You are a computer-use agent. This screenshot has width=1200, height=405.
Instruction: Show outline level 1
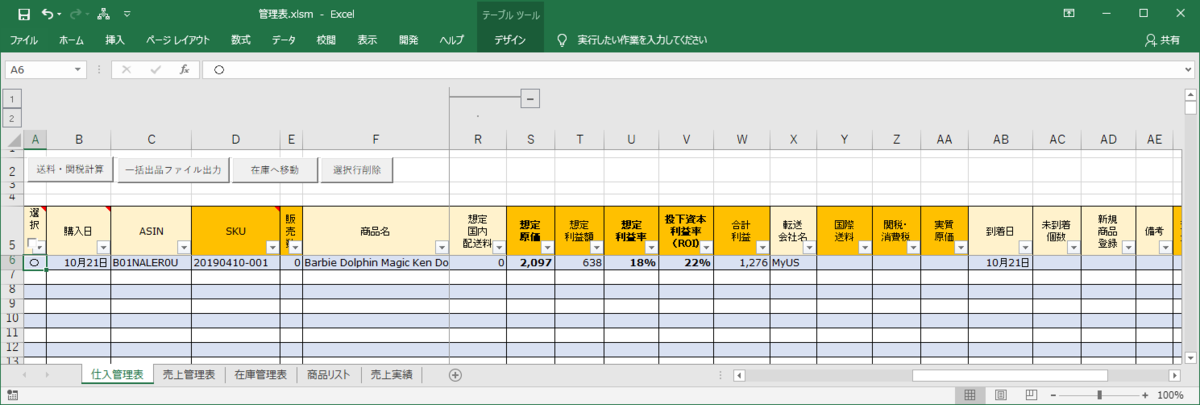pyautogui.click(x=12, y=98)
